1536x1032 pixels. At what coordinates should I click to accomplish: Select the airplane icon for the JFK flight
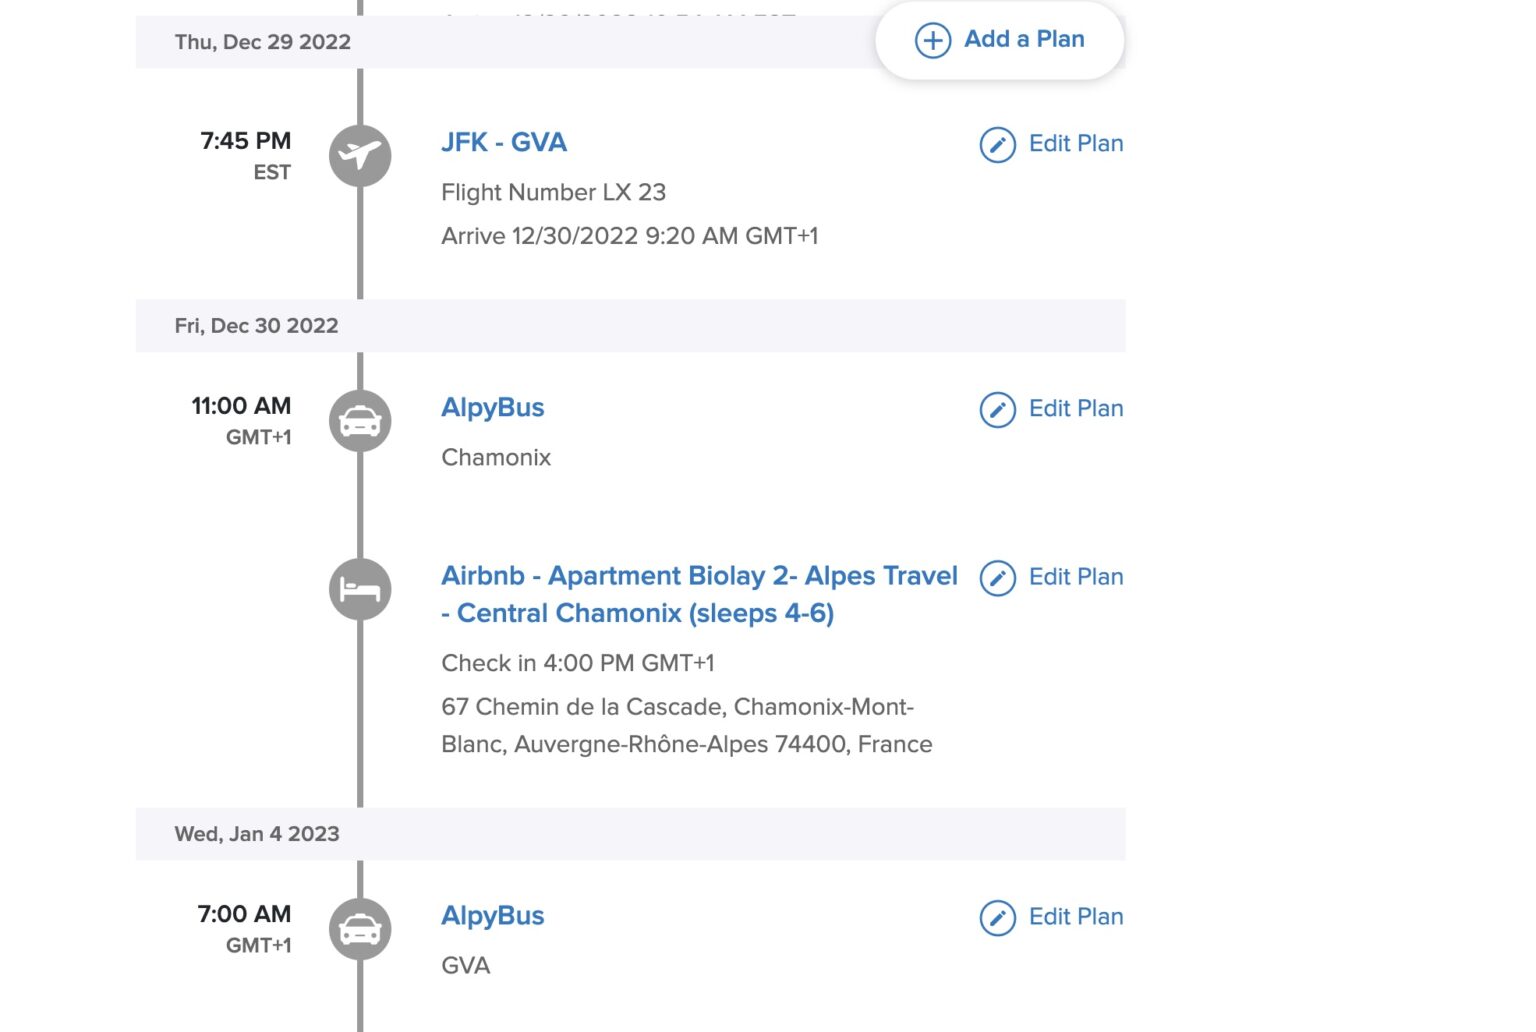click(x=360, y=156)
